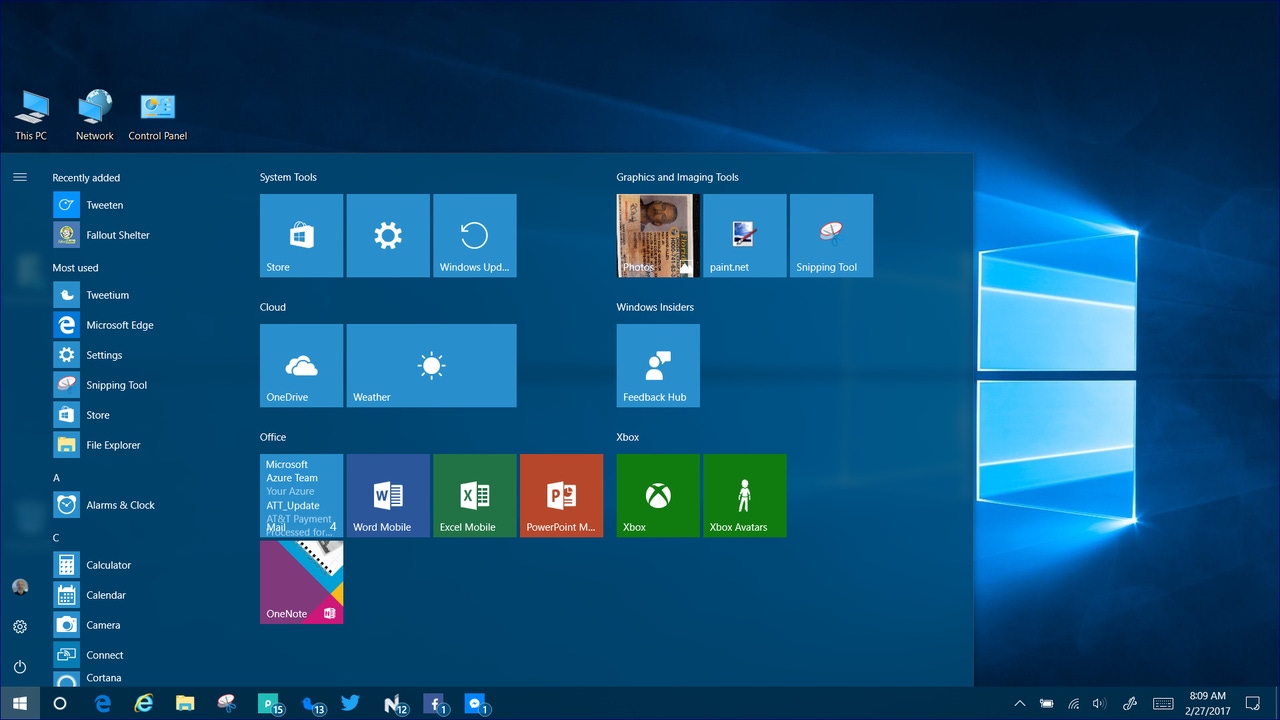Click the user account picture in Start
1280x720 pixels.
(20, 587)
